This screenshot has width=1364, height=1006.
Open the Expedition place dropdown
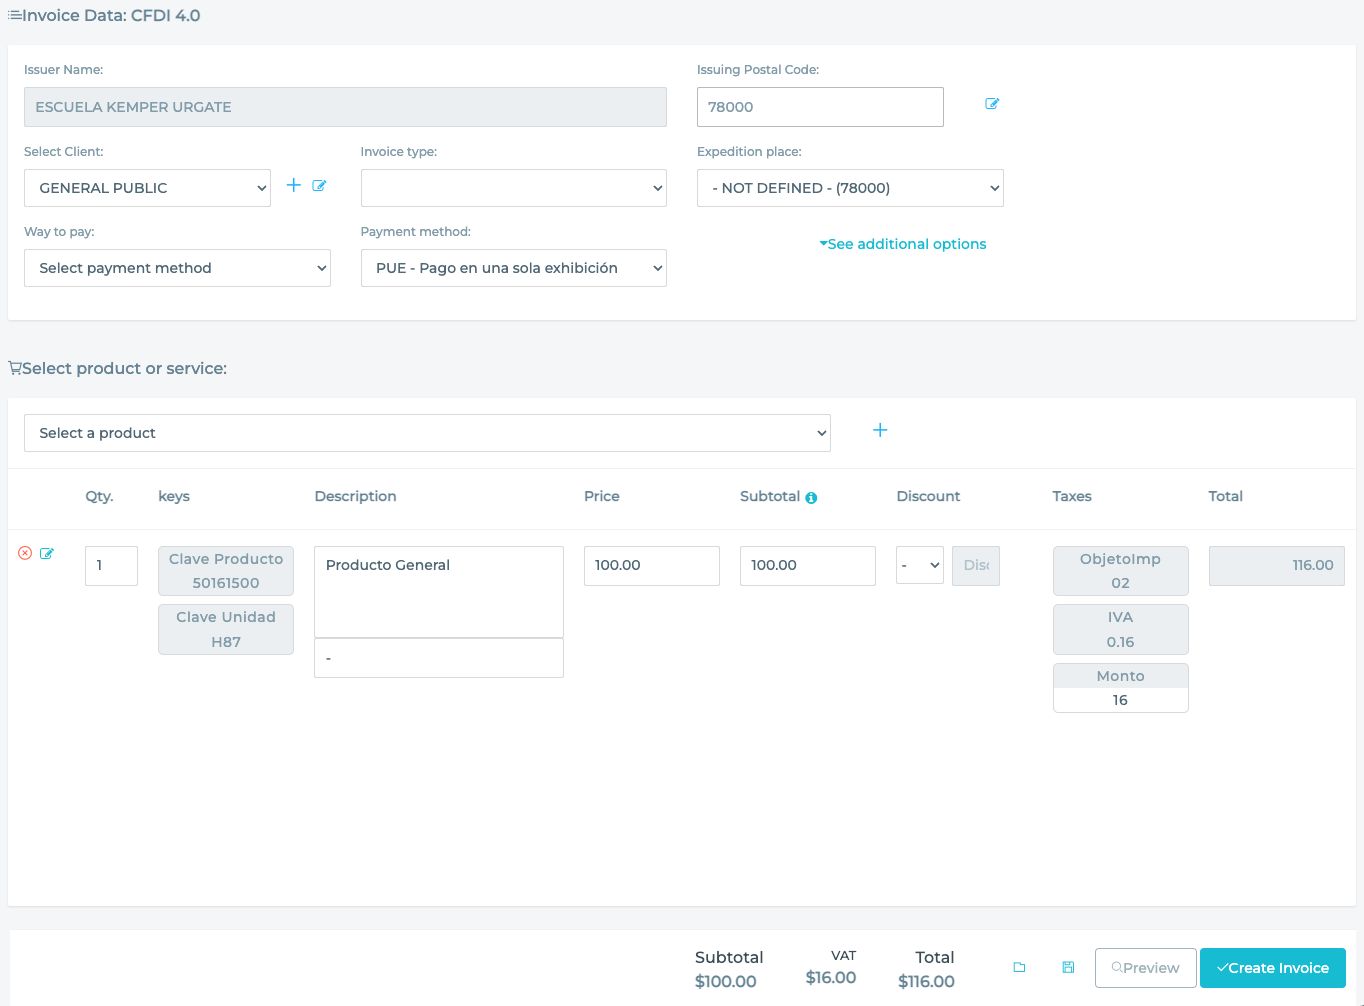pyautogui.click(x=850, y=188)
